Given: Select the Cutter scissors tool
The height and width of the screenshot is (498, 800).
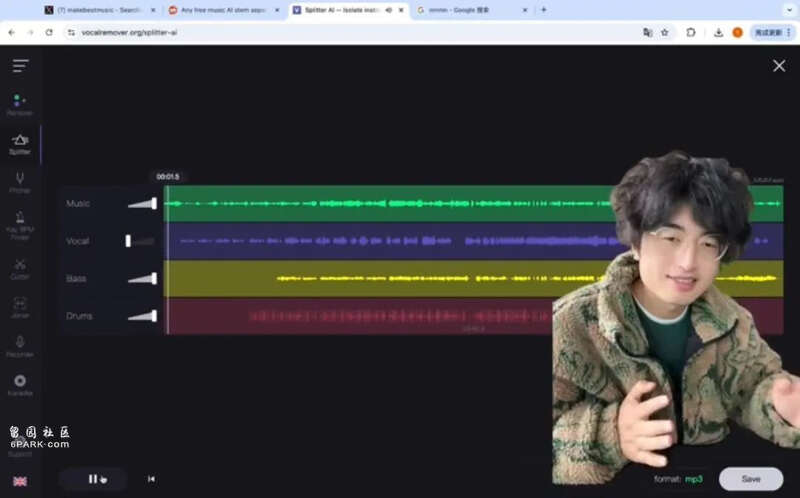Looking at the screenshot, I should 20,268.
